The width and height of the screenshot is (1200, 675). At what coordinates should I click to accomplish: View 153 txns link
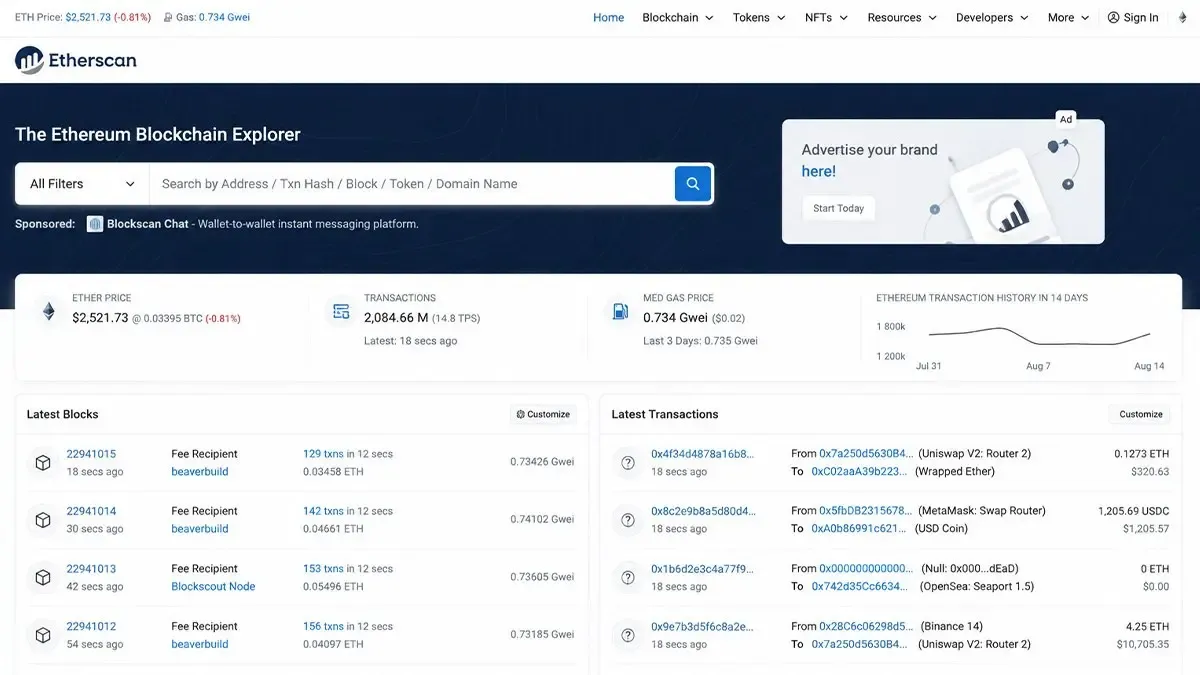coord(323,569)
